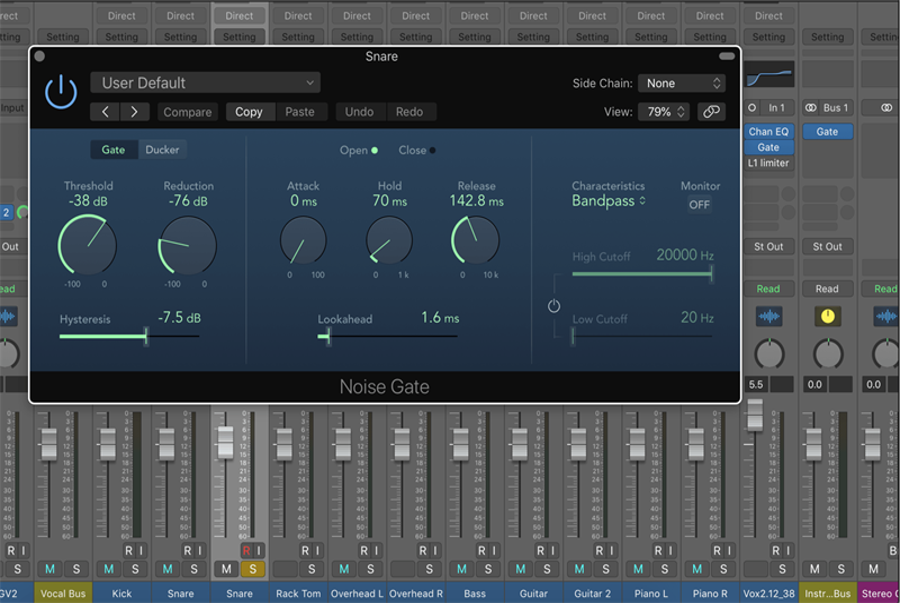900x603 pixels.
Task: Click the Copy button
Action: (x=249, y=112)
